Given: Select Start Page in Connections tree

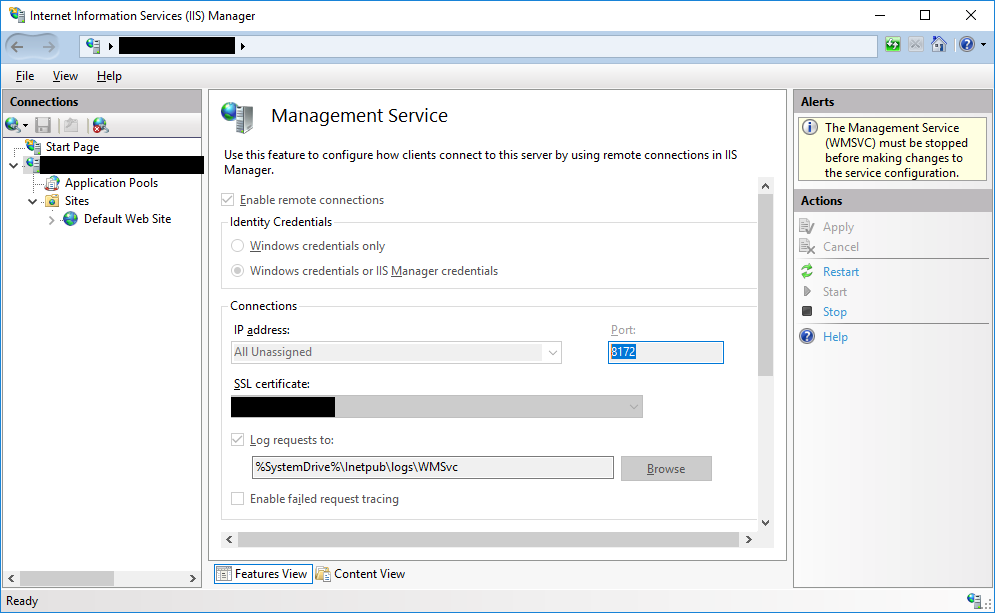Looking at the screenshot, I should pos(72,147).
